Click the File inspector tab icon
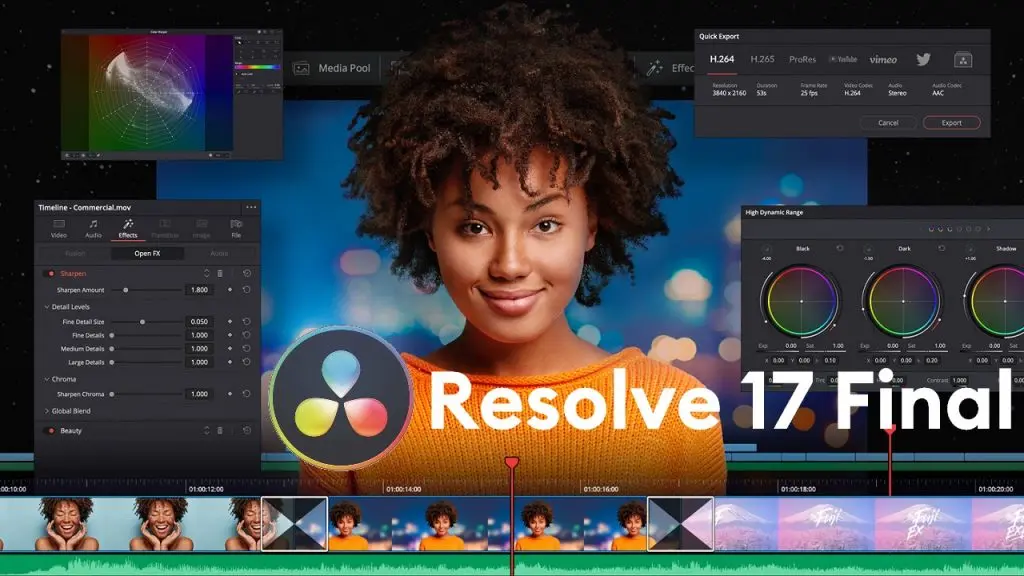The height and width of the screenshot is (576, 1024). pyautogui.click(x=236, y=228)
